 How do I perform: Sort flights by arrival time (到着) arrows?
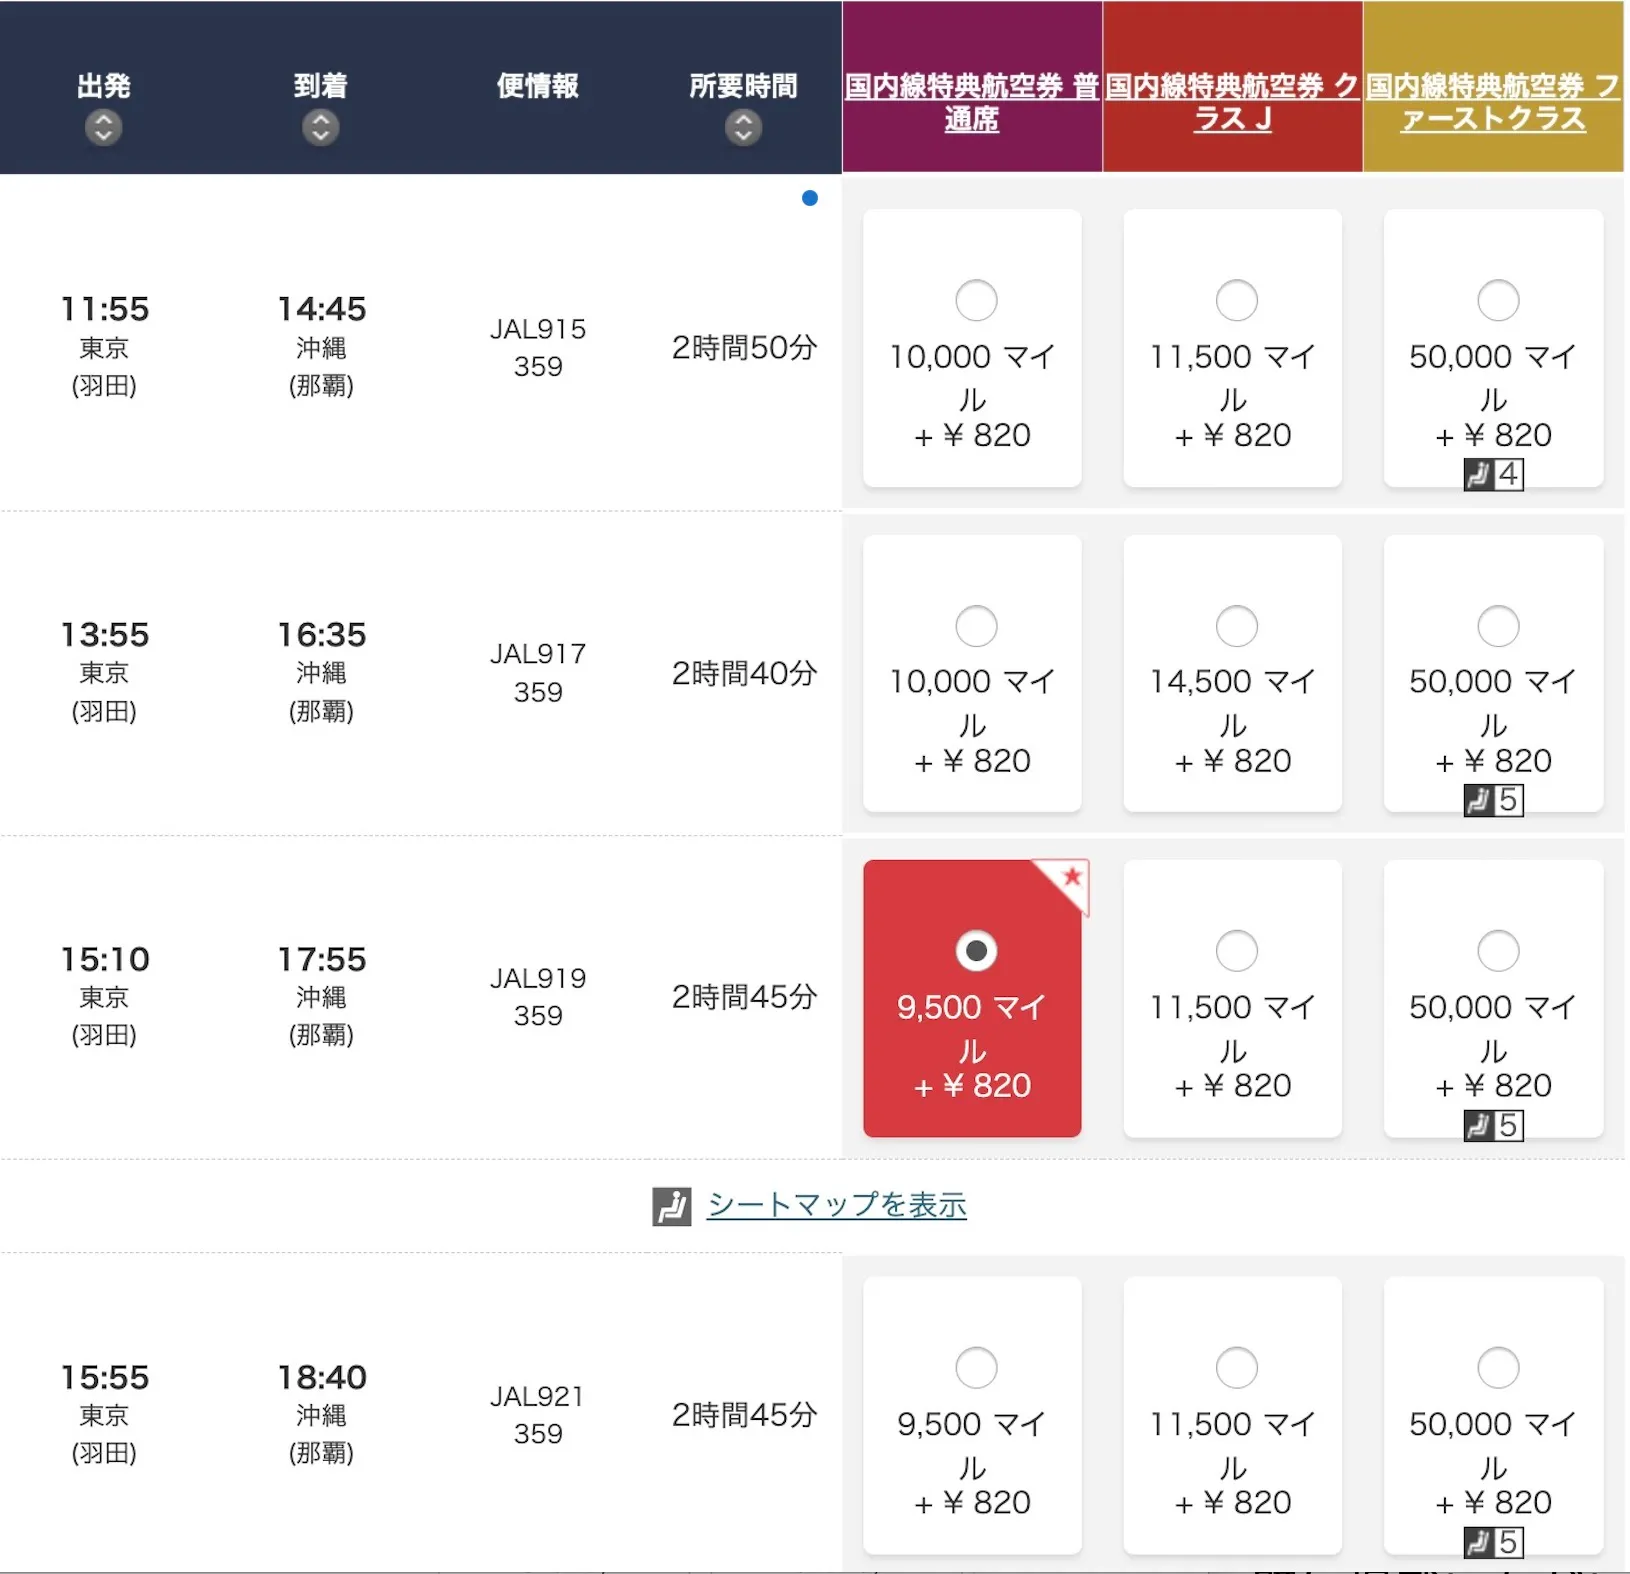coord(320,128)
